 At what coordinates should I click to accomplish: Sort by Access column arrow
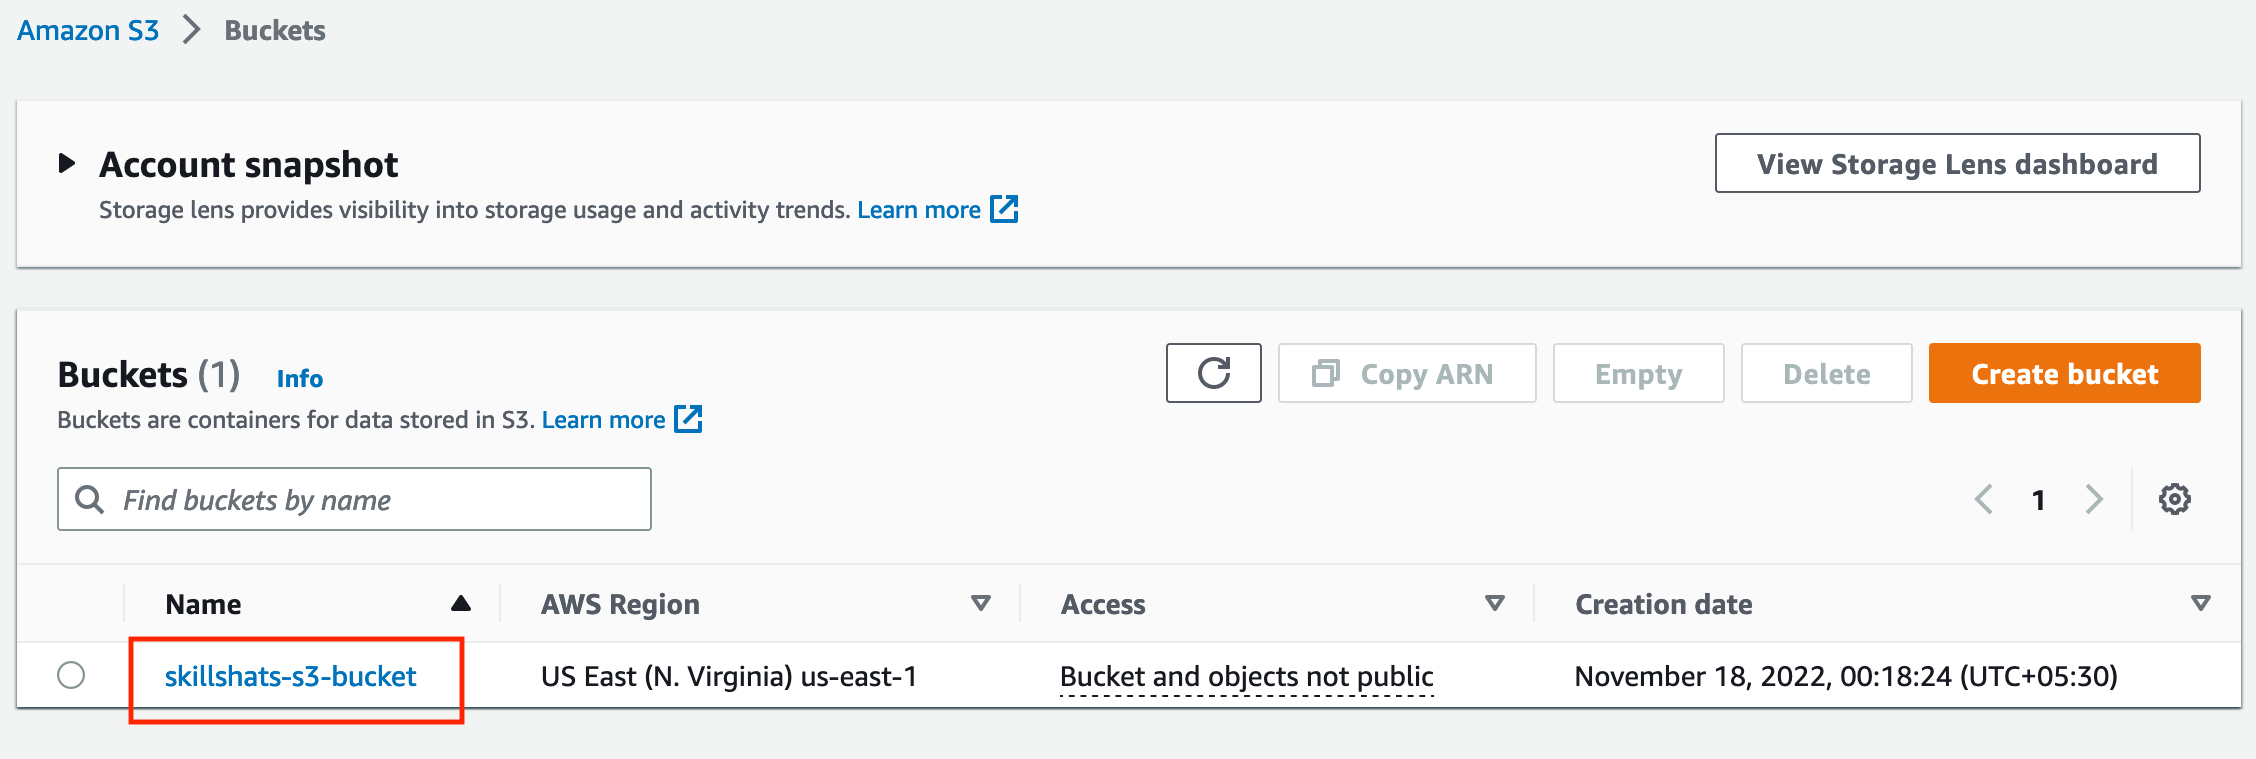click(1495, 603)
